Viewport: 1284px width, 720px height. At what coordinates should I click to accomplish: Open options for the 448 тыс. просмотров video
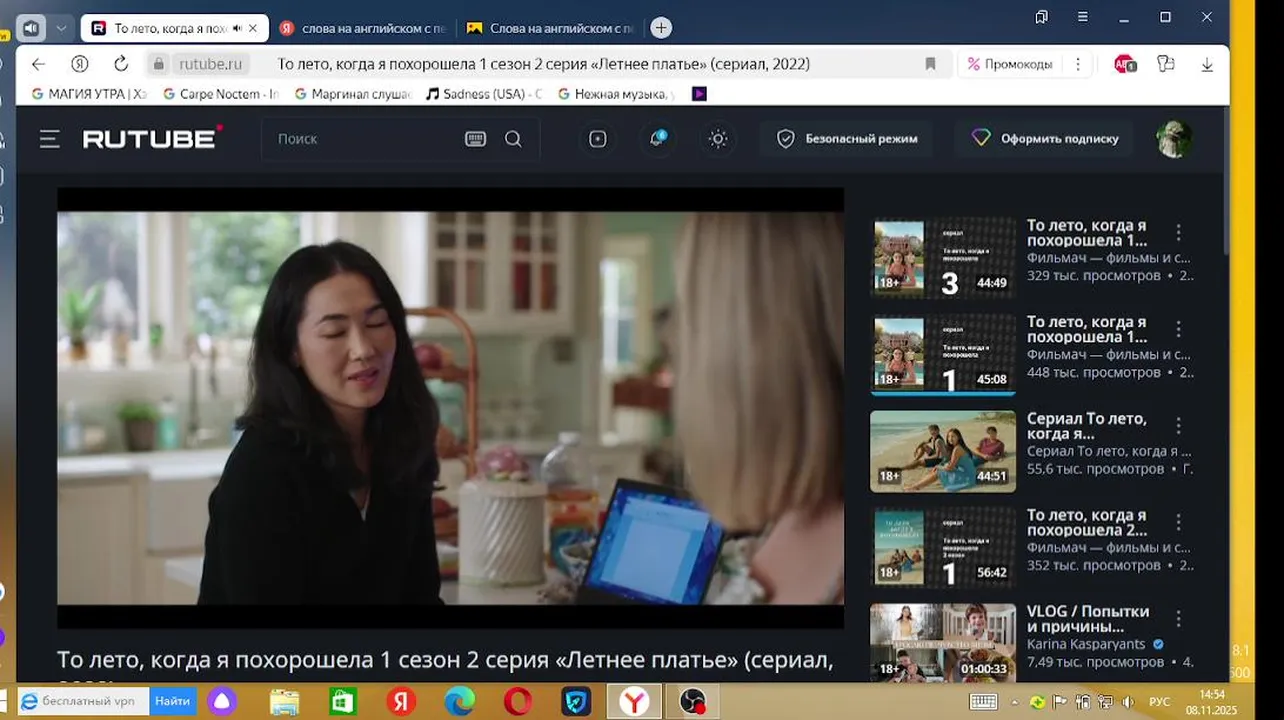(1178, 329)
